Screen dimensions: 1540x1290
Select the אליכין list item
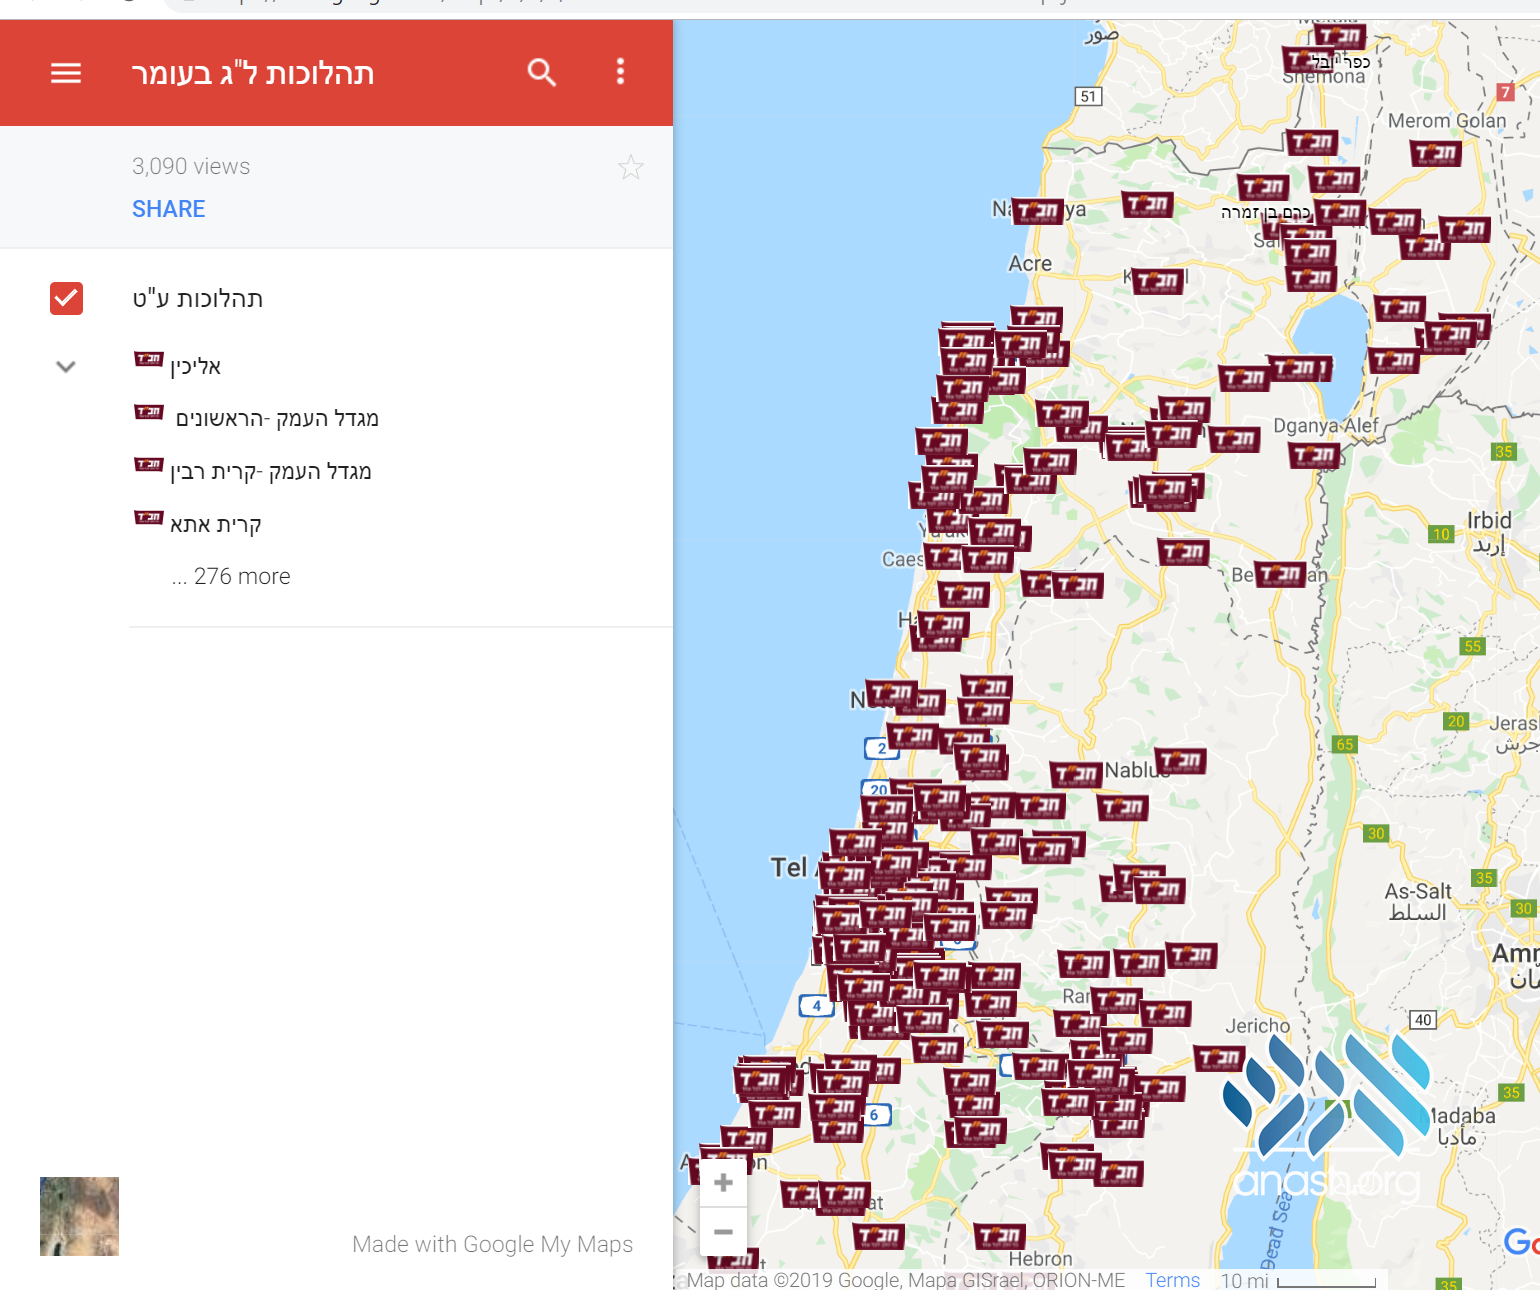coord(195,366)
